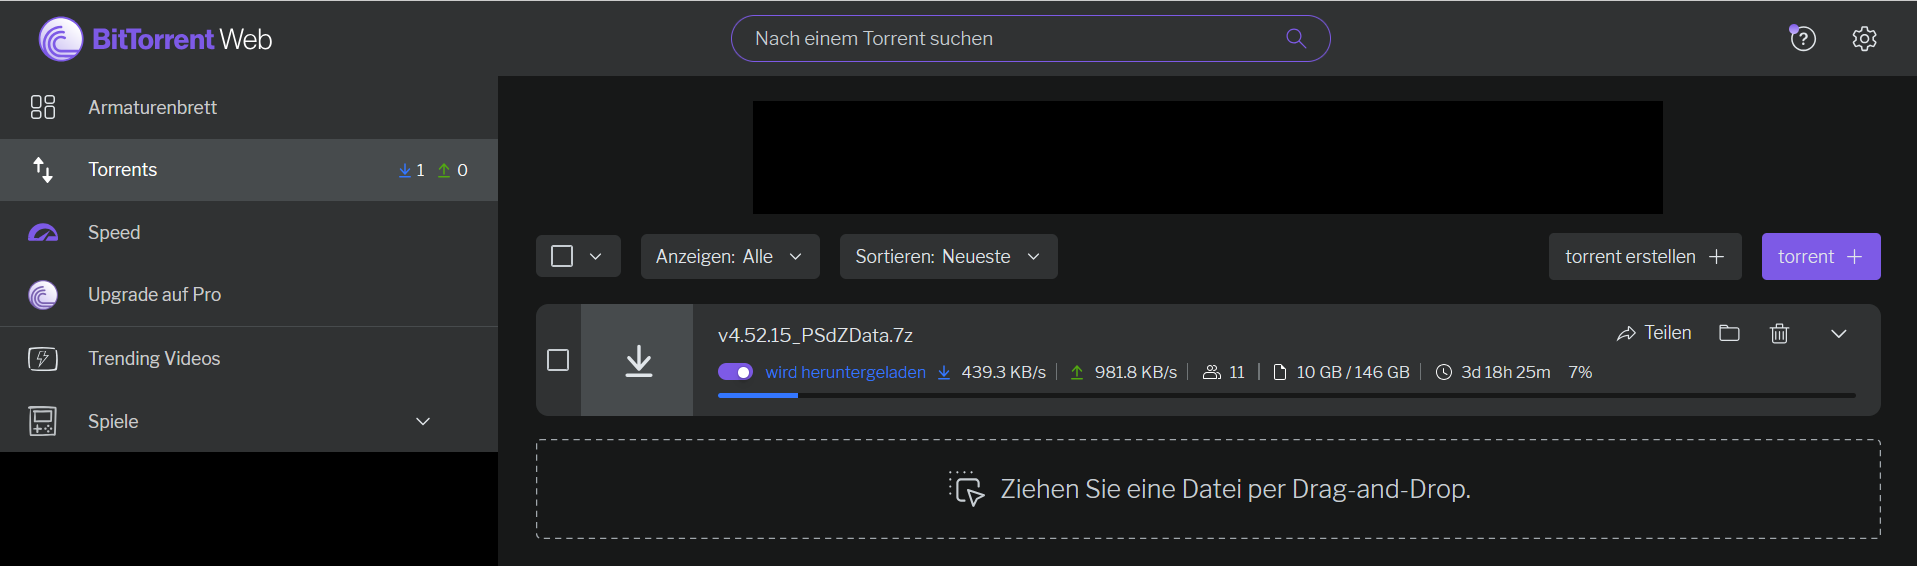
Task: Open Trending Videos in the sidebar
Action: pyautogui.click(x=153, y=358)
